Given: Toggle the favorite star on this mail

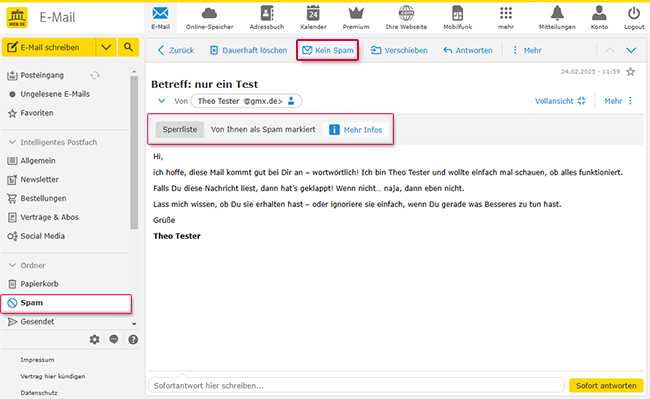Looking at the screenshot, I should pos(631,72).
